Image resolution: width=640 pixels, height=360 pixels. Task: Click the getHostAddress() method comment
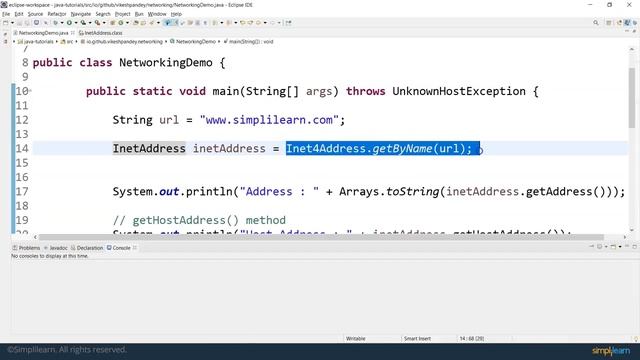199,220
